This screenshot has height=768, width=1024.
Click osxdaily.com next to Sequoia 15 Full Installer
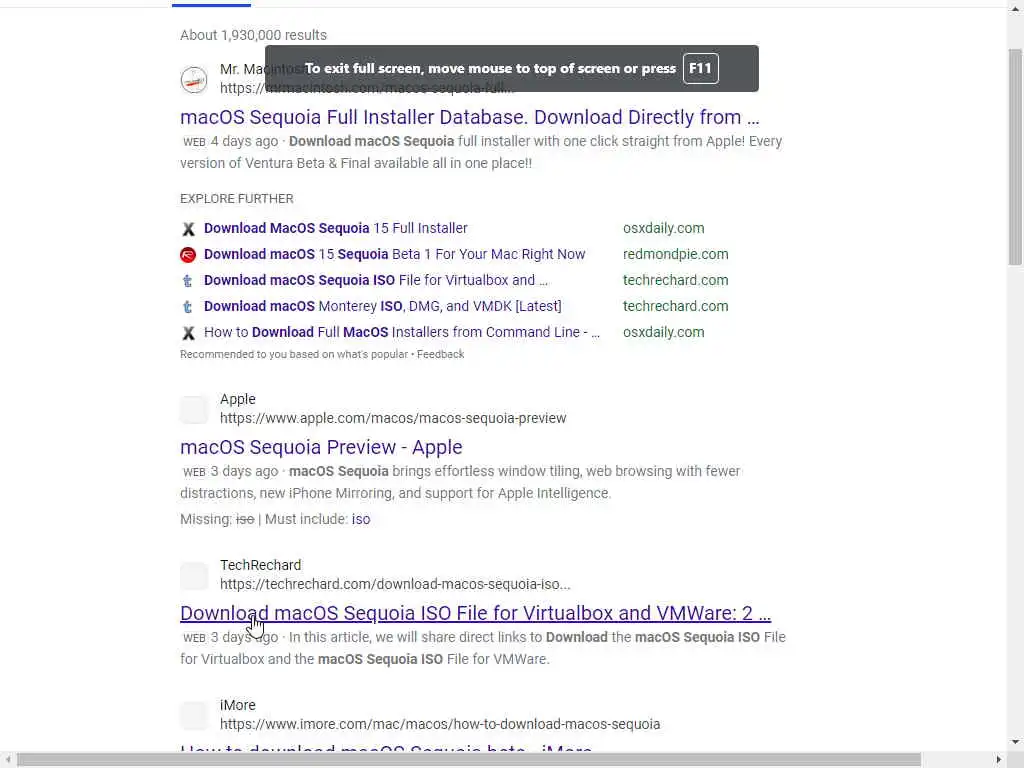click(664, 228)
